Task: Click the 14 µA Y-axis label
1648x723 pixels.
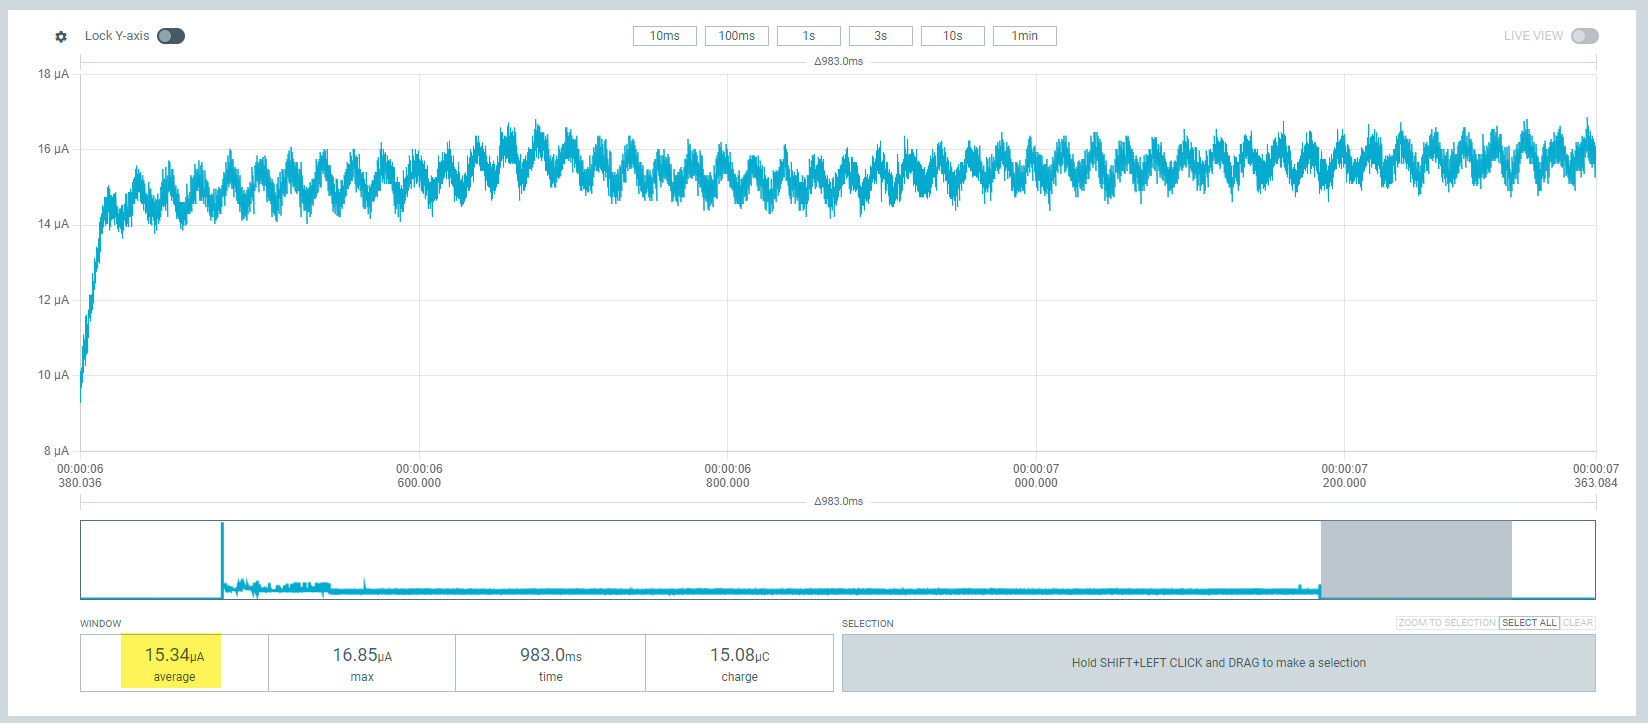Action: click(x=54, y=224)
